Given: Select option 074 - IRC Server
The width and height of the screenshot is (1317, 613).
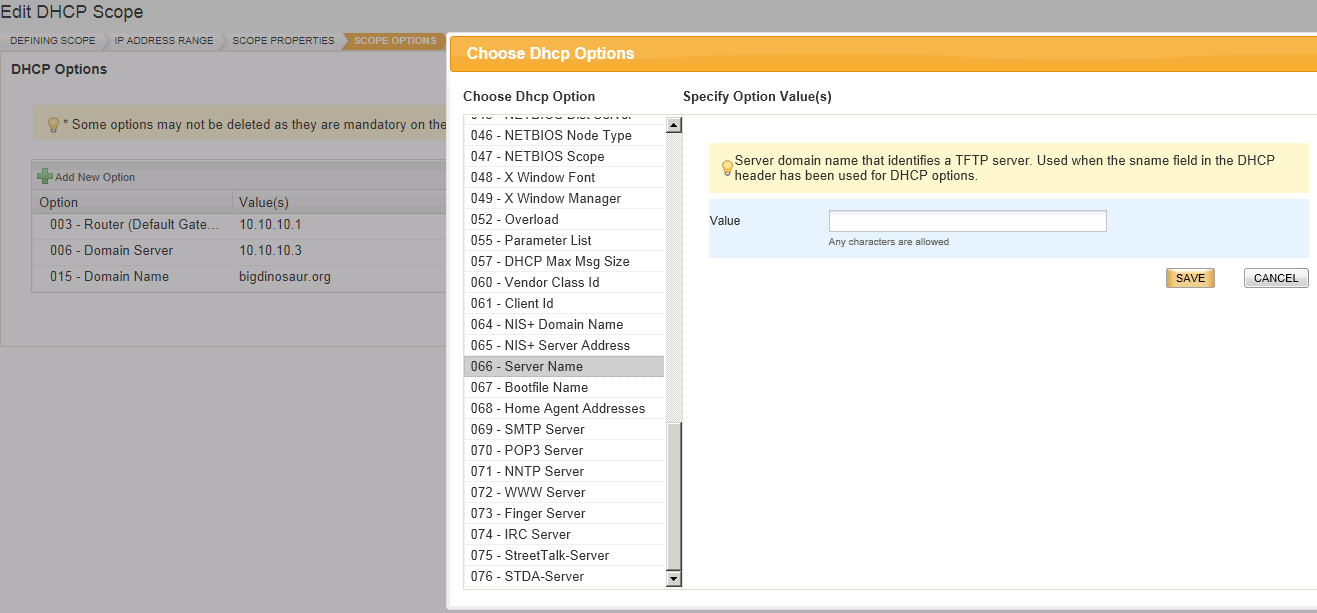Looking at the screenshot, I should pyautogui.click(x=564, y=534).
